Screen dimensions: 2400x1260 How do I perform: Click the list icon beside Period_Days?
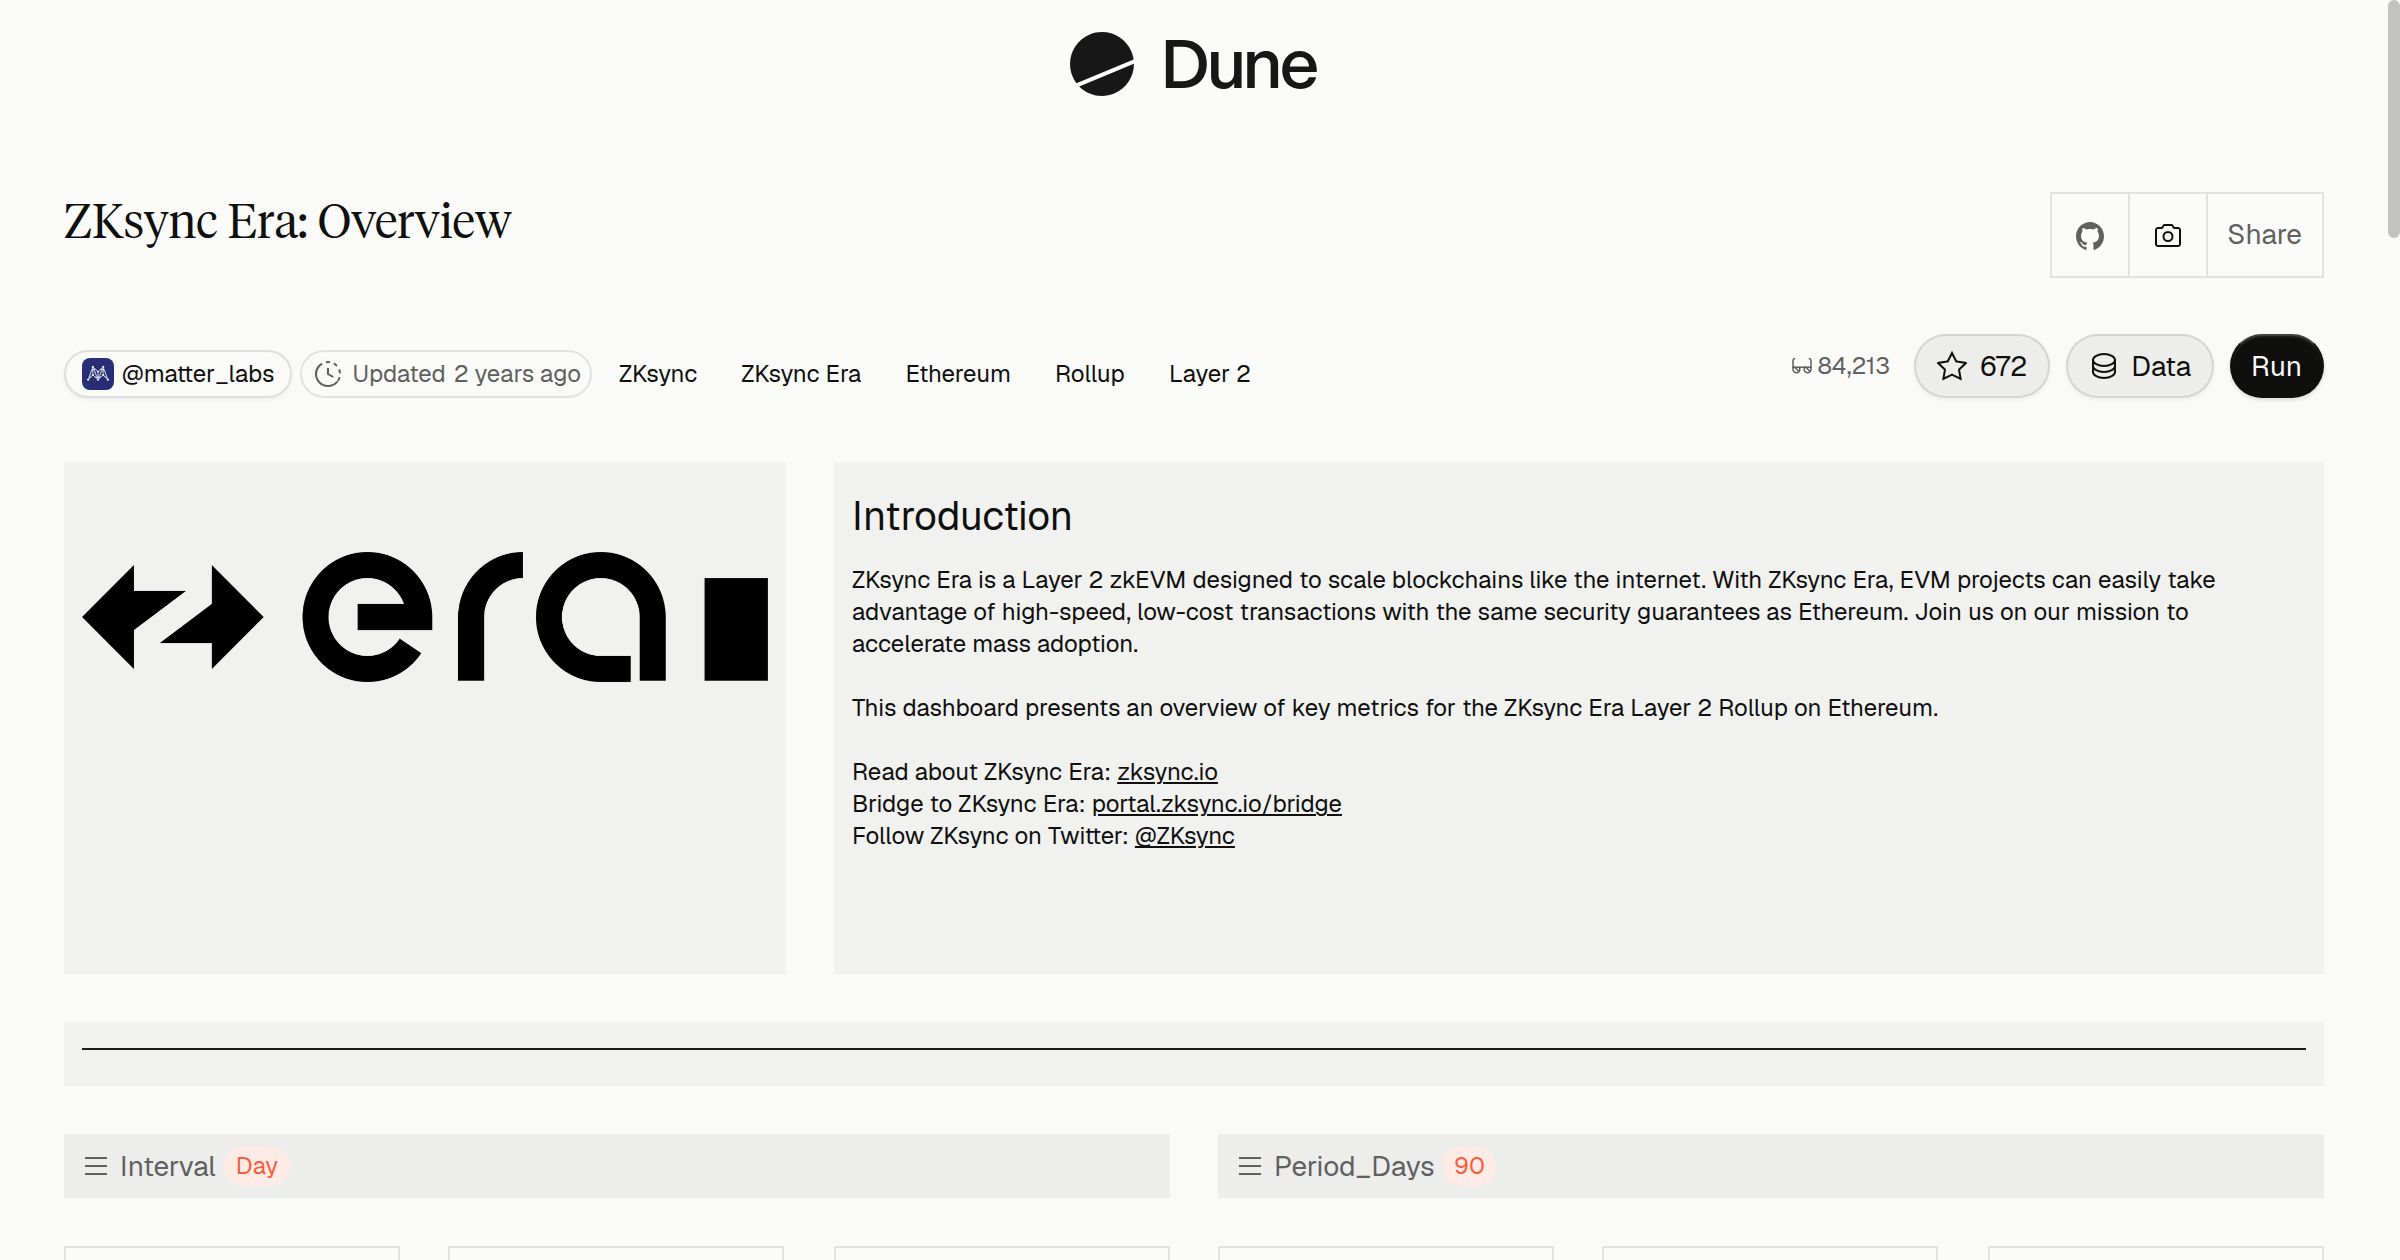click(1250, 1166)
